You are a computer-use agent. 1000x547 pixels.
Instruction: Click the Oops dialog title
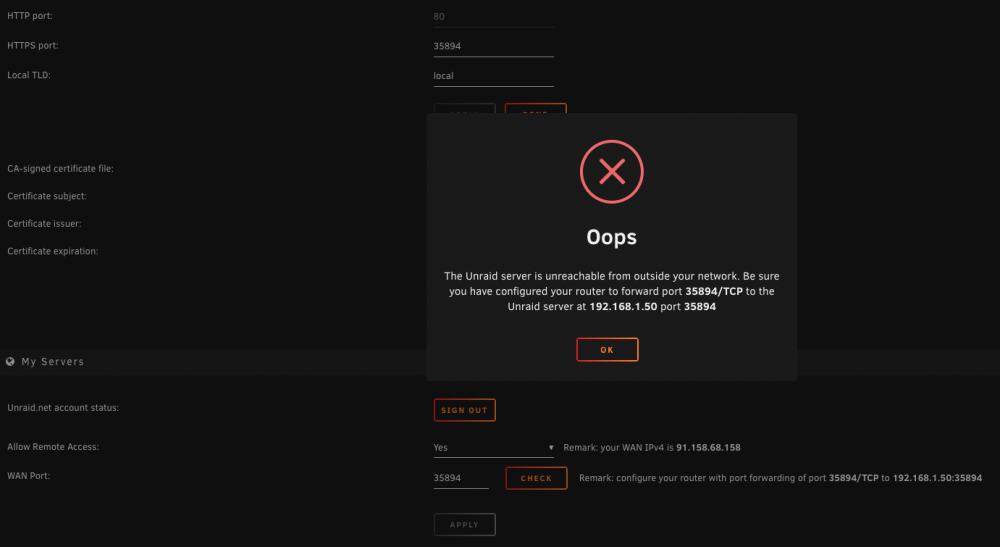pyautogui.click(x=612, y=237)
